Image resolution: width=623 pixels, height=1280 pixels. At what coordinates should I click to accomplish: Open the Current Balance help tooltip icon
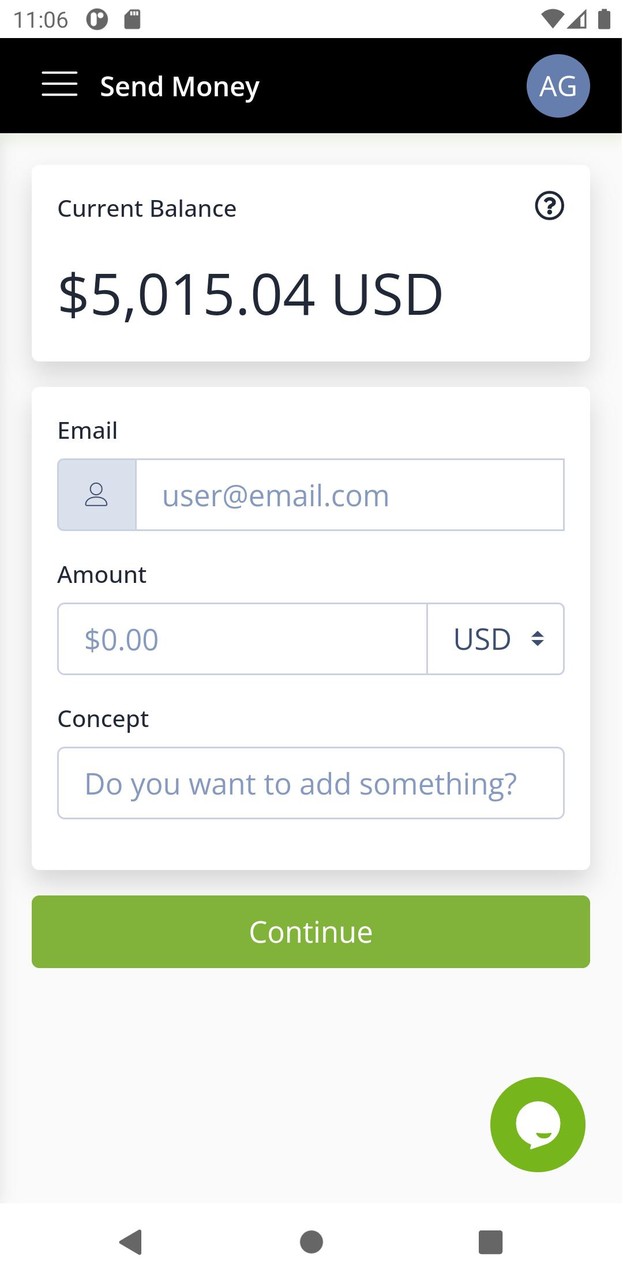(x=549, y=206)
